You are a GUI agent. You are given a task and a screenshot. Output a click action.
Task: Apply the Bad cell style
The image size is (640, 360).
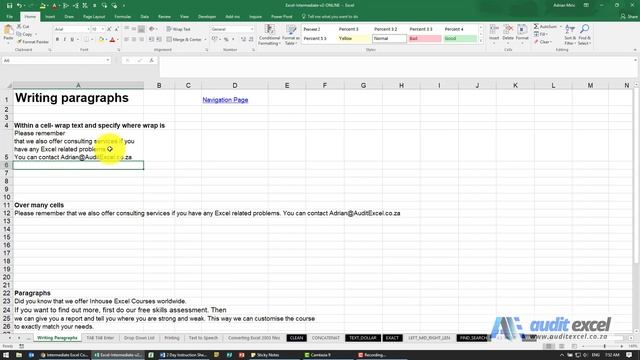click(424, 38)
